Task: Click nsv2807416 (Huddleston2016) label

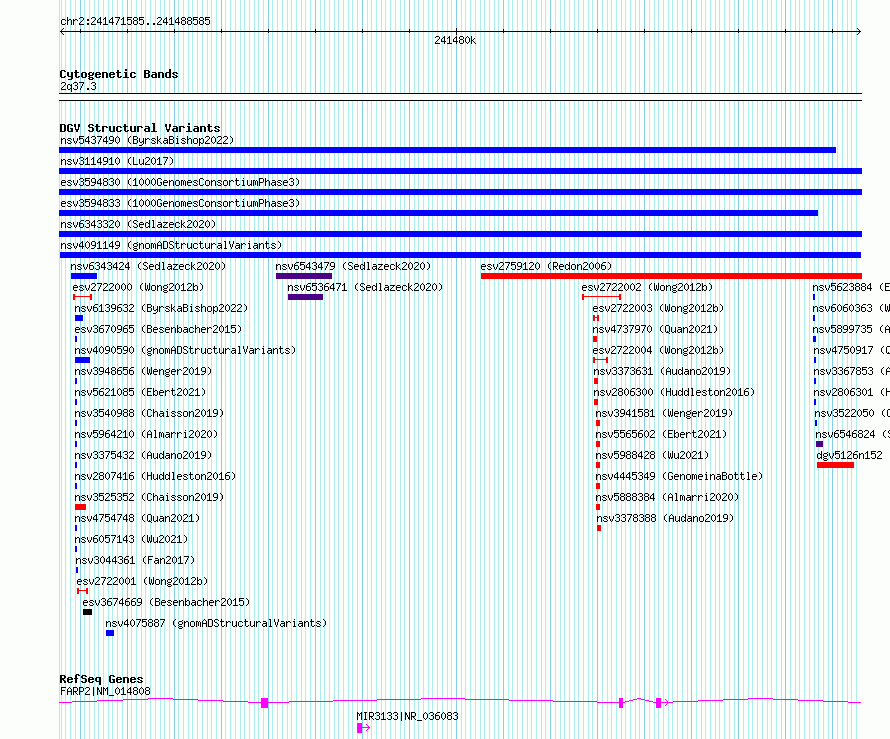Action: (155, 476)
